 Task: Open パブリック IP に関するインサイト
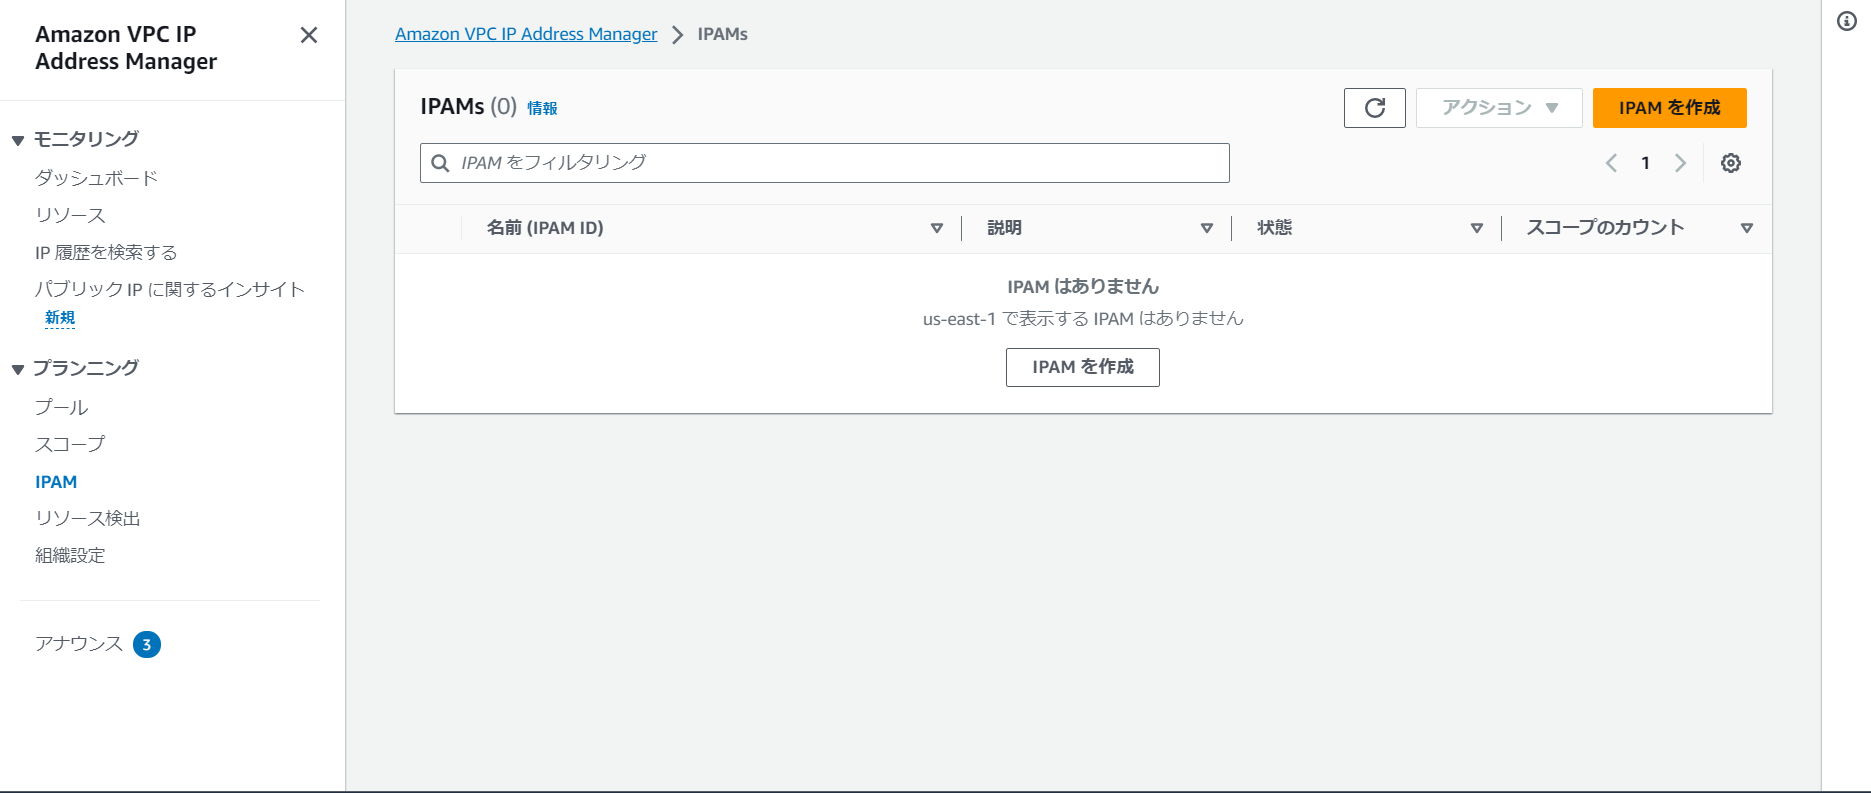[x=170, y=289]
